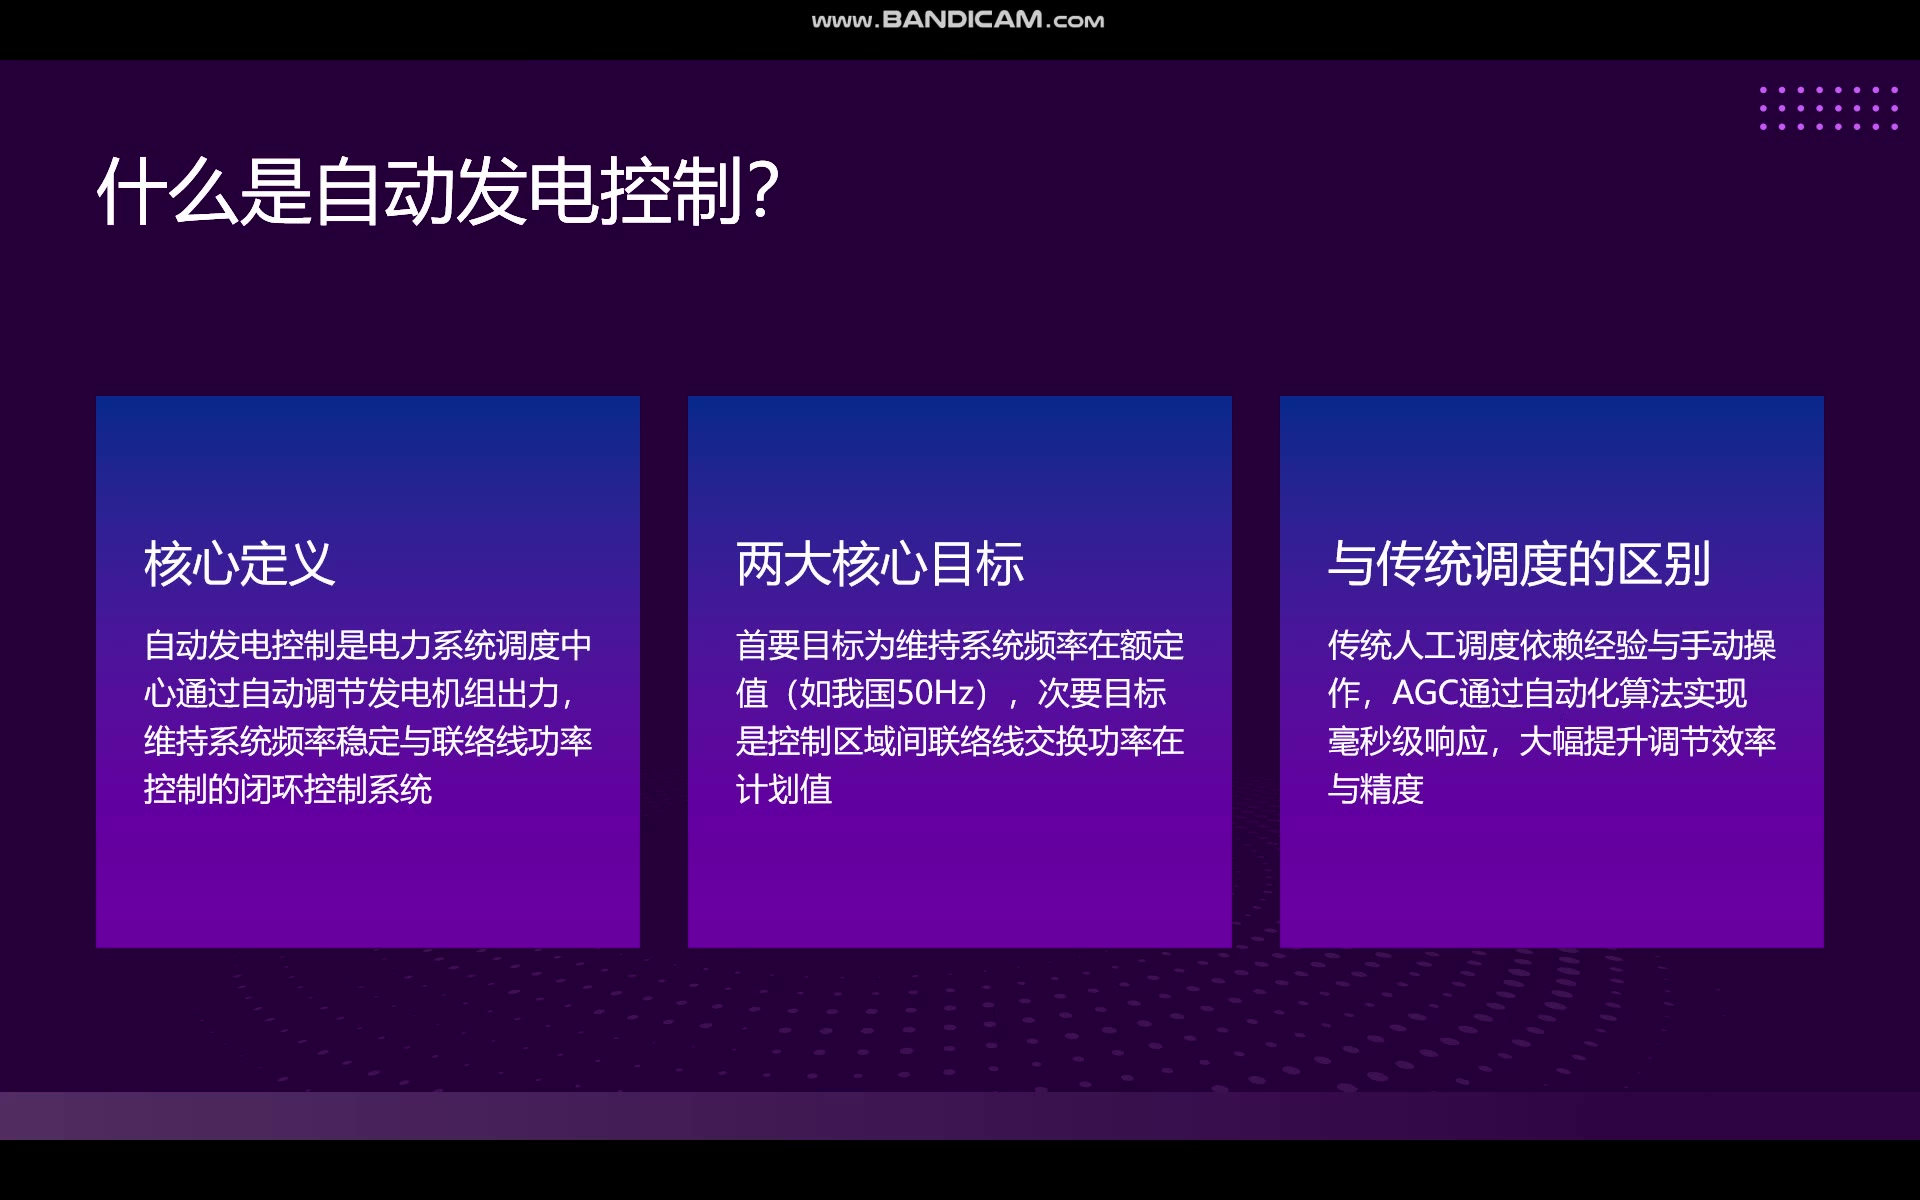This screenshot has height=1200, width=1920.
Task: Click the www.BANDICAM.com watermark
Action: click(x=958, y=20)
